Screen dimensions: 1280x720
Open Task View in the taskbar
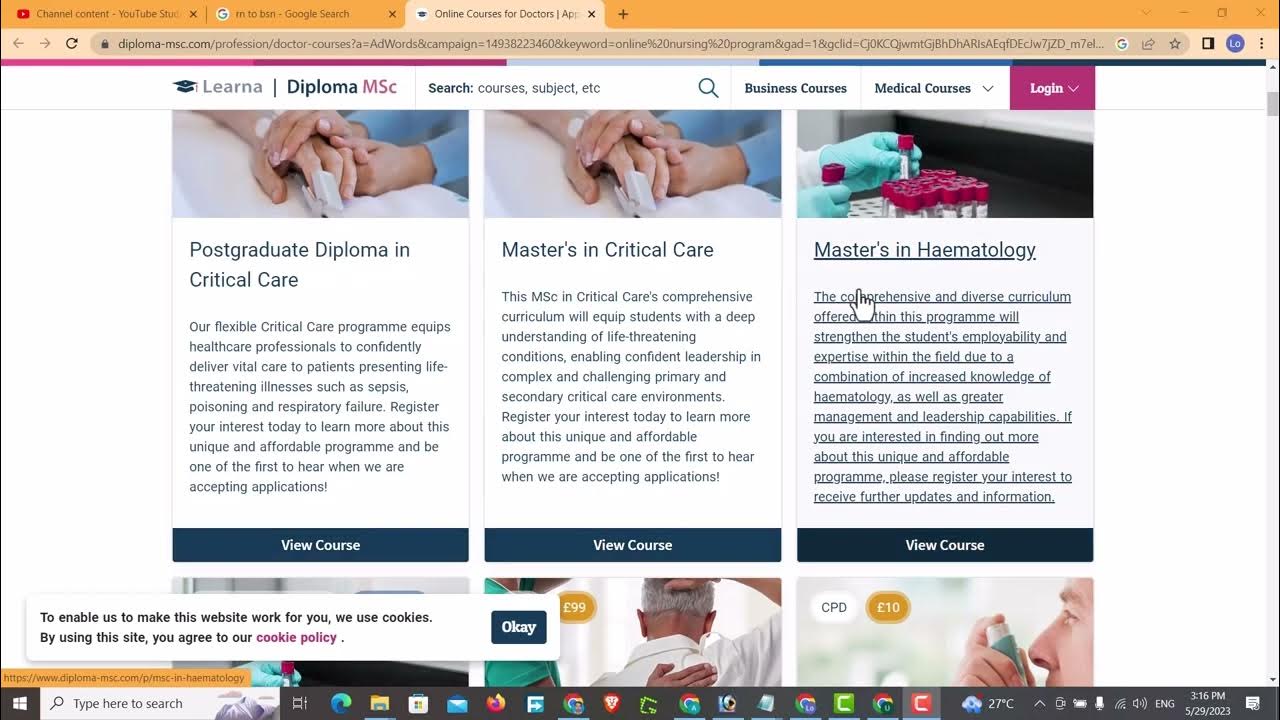299,703
